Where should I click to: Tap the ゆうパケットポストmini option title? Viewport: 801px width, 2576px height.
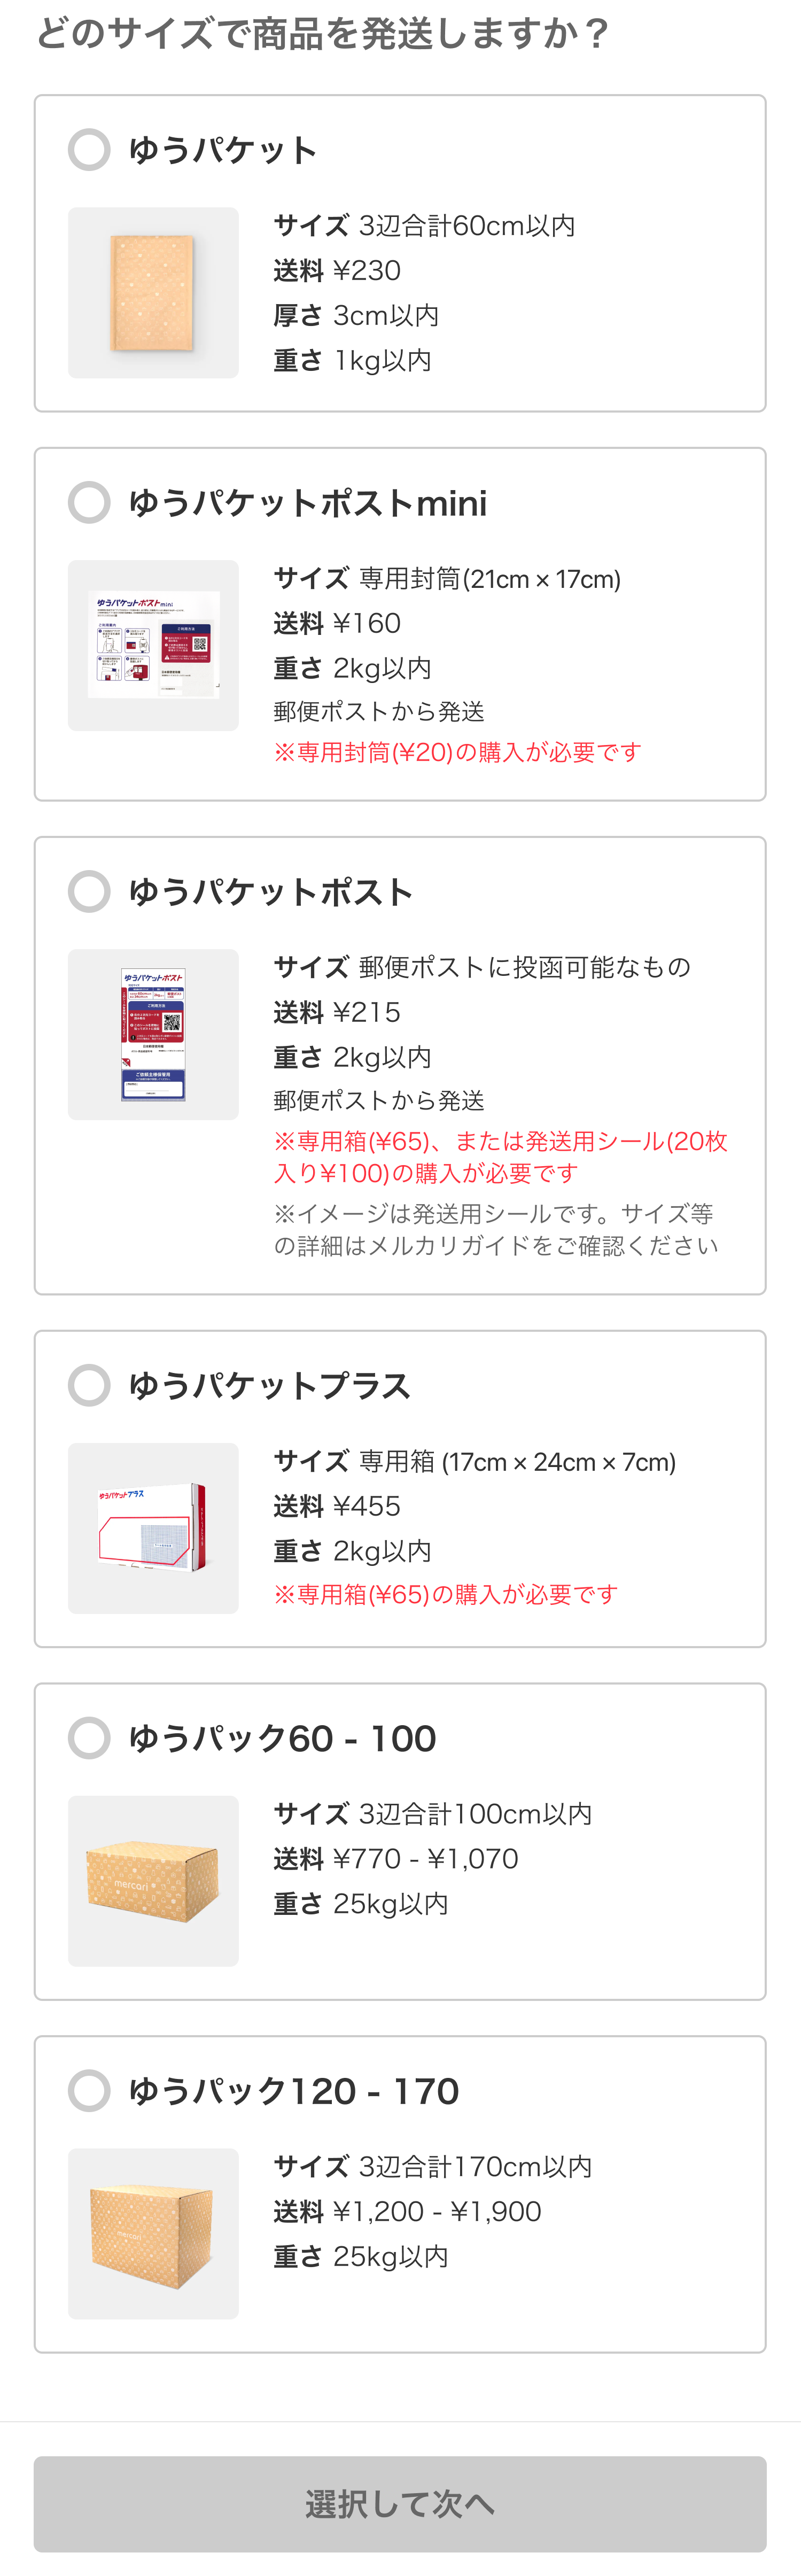pyautogui.click(x=308, y=503)
